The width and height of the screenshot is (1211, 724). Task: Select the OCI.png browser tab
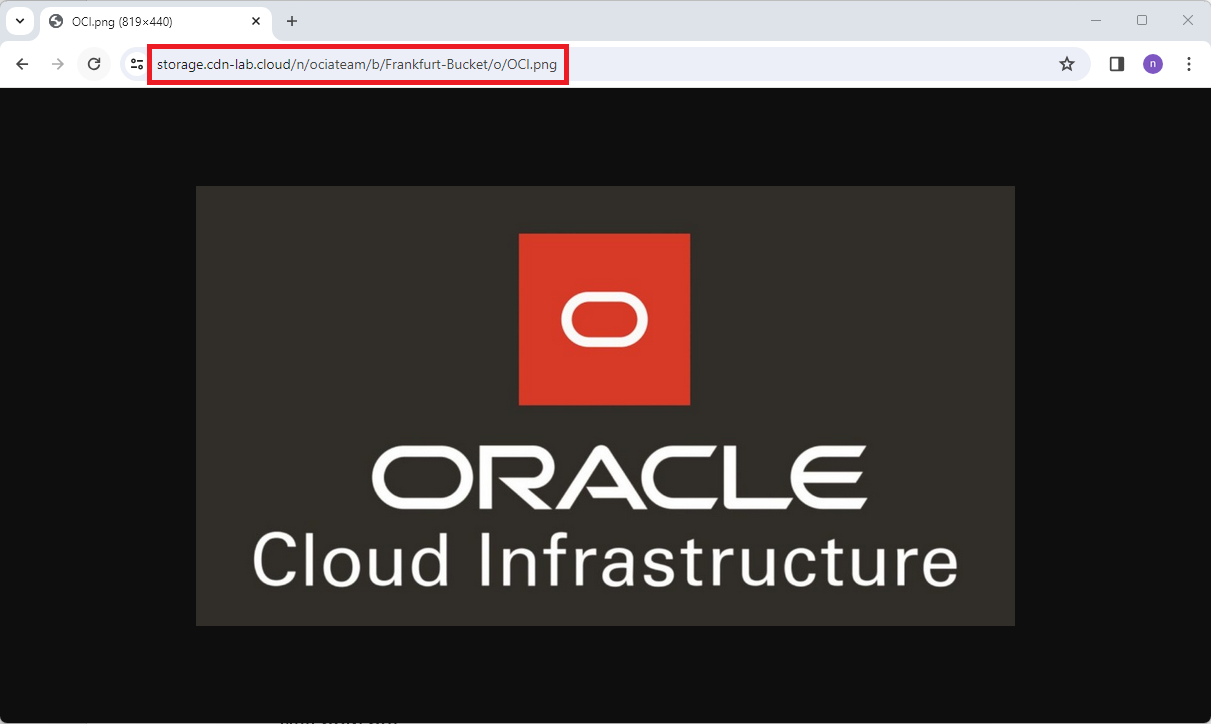(155, 21)
